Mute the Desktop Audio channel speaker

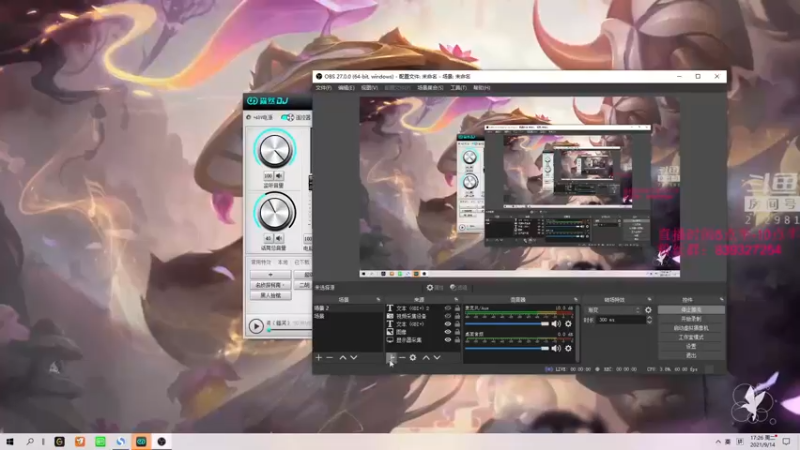(x=556, y=348)
